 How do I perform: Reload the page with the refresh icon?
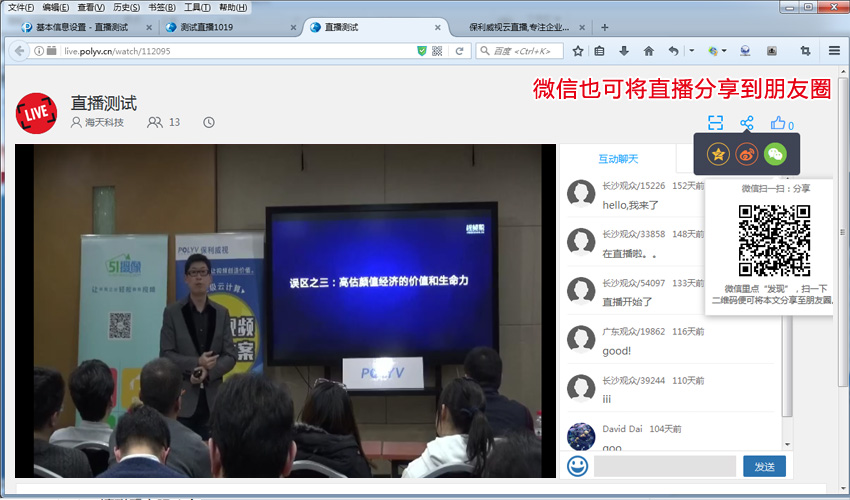click(x=460, y=51)
